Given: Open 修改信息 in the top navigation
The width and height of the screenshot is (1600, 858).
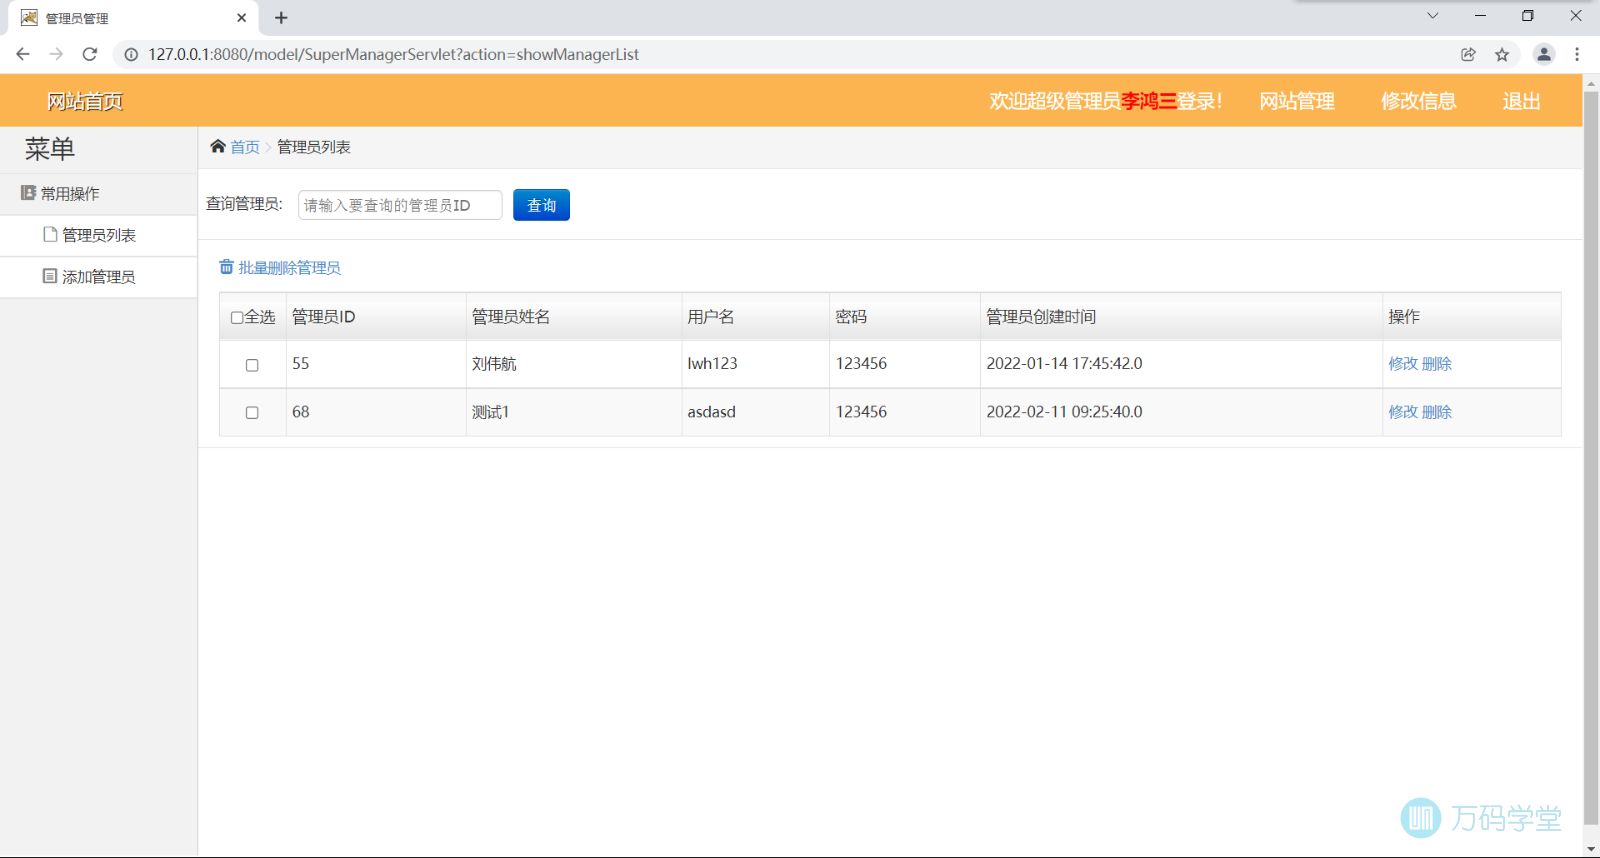Looking at the screenshot, I should (x=1418, y=101).
